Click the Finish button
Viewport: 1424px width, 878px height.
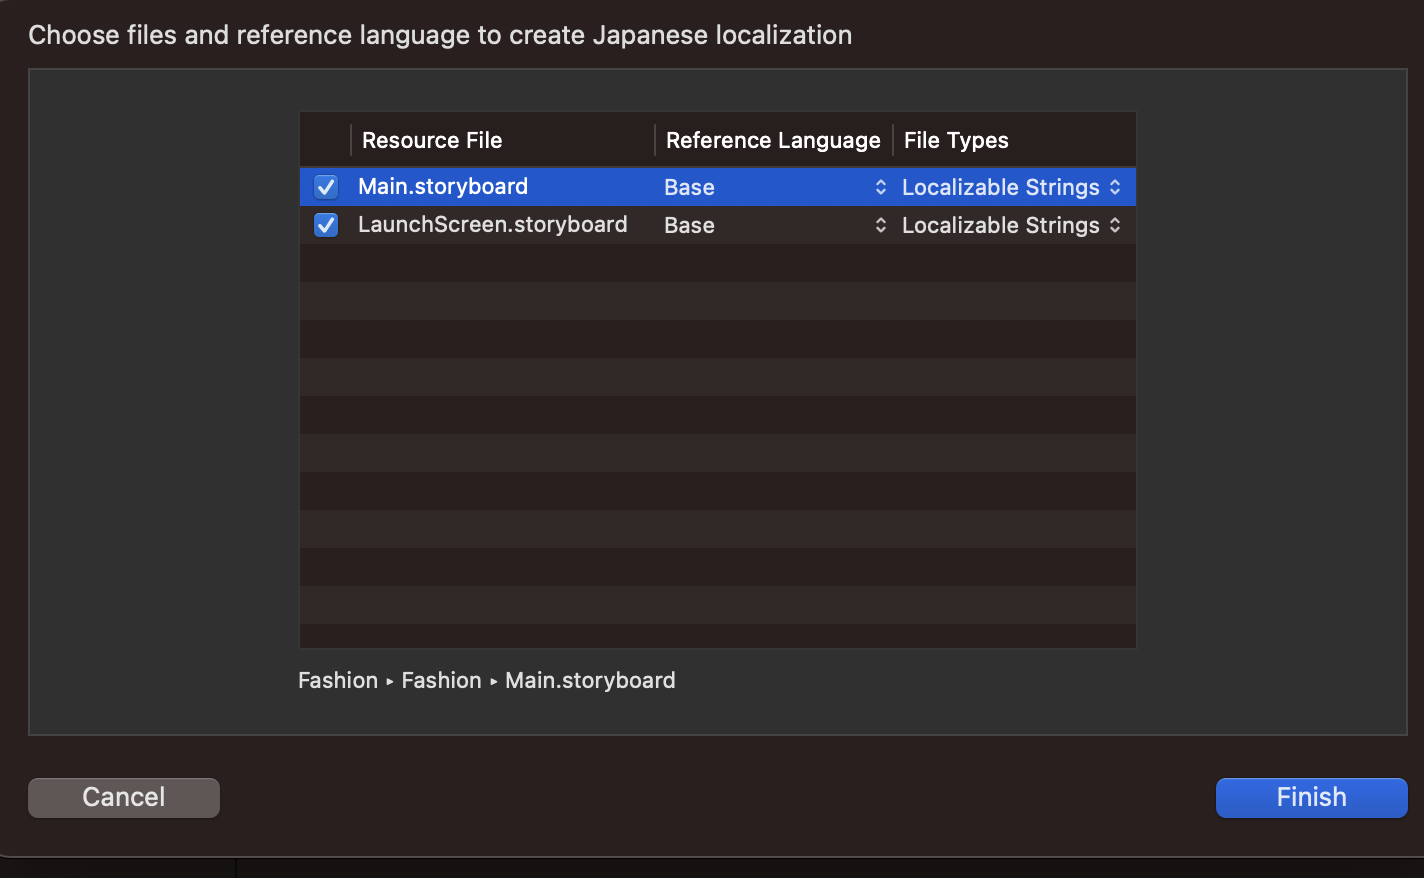(1311, 797)
